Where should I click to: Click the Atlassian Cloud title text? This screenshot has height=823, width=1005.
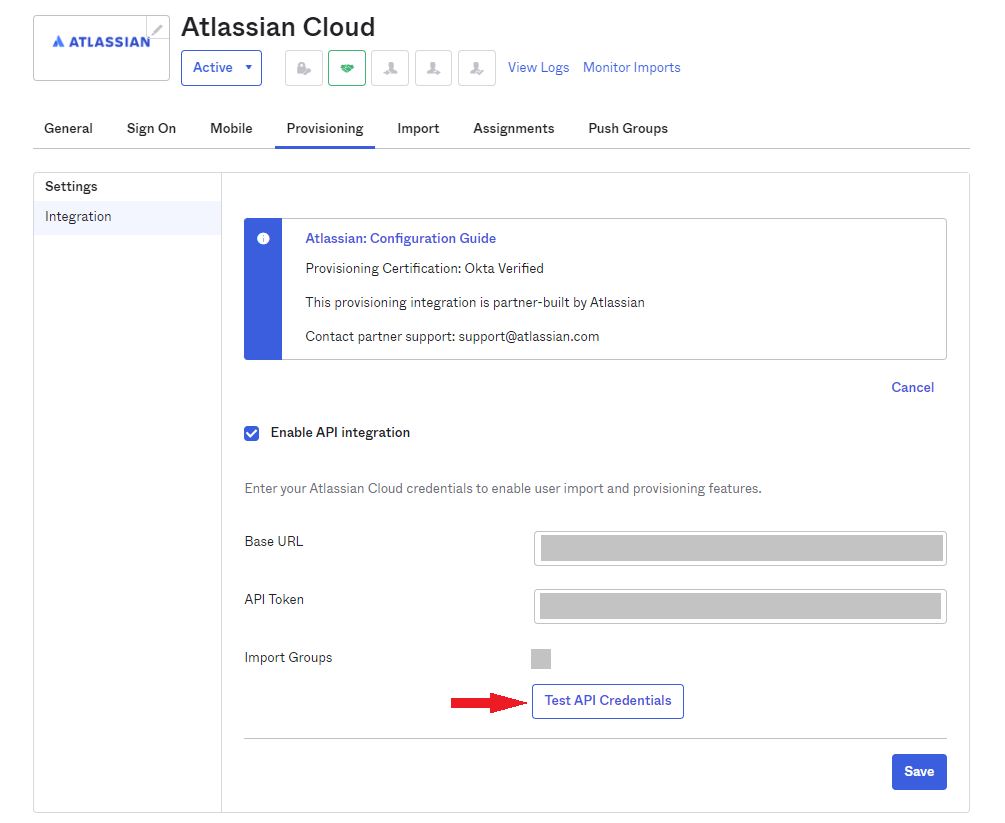click(x=278, y=27)
